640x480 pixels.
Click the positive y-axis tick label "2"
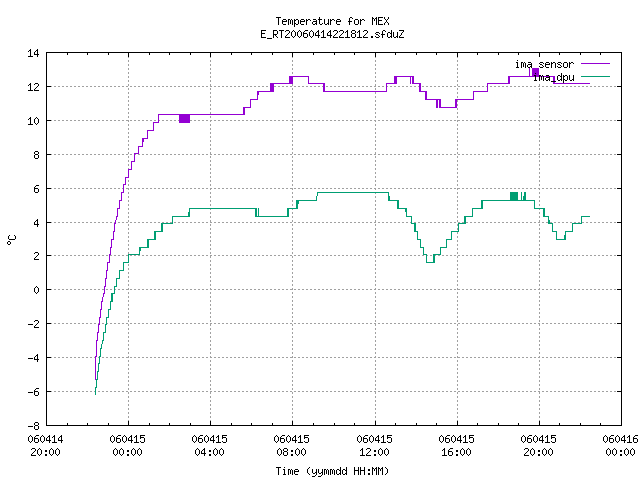36,256
